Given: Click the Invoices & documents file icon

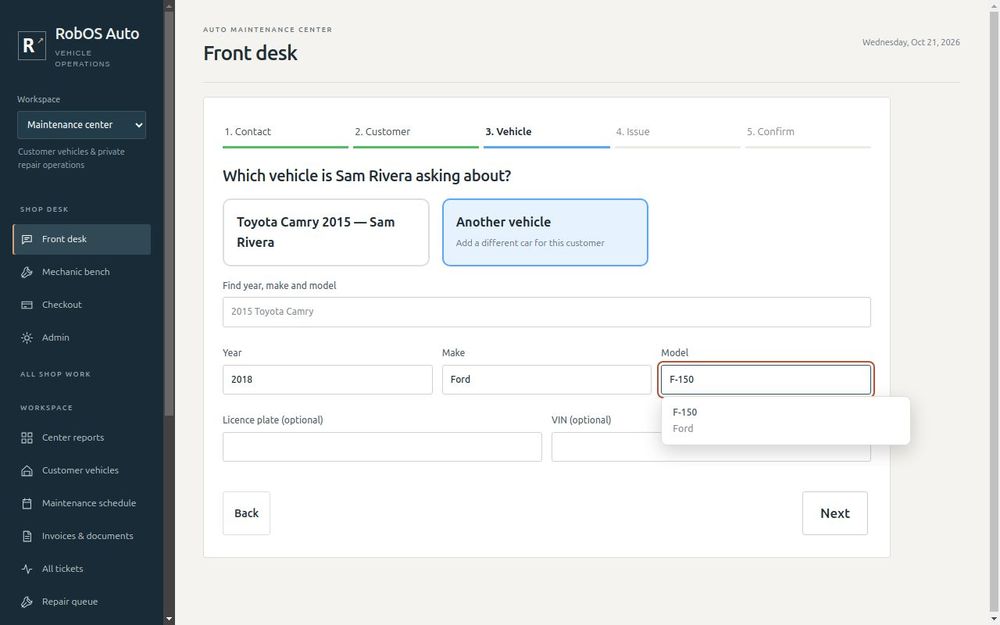Looking at the screenshot, I should [x=27, y=536].
